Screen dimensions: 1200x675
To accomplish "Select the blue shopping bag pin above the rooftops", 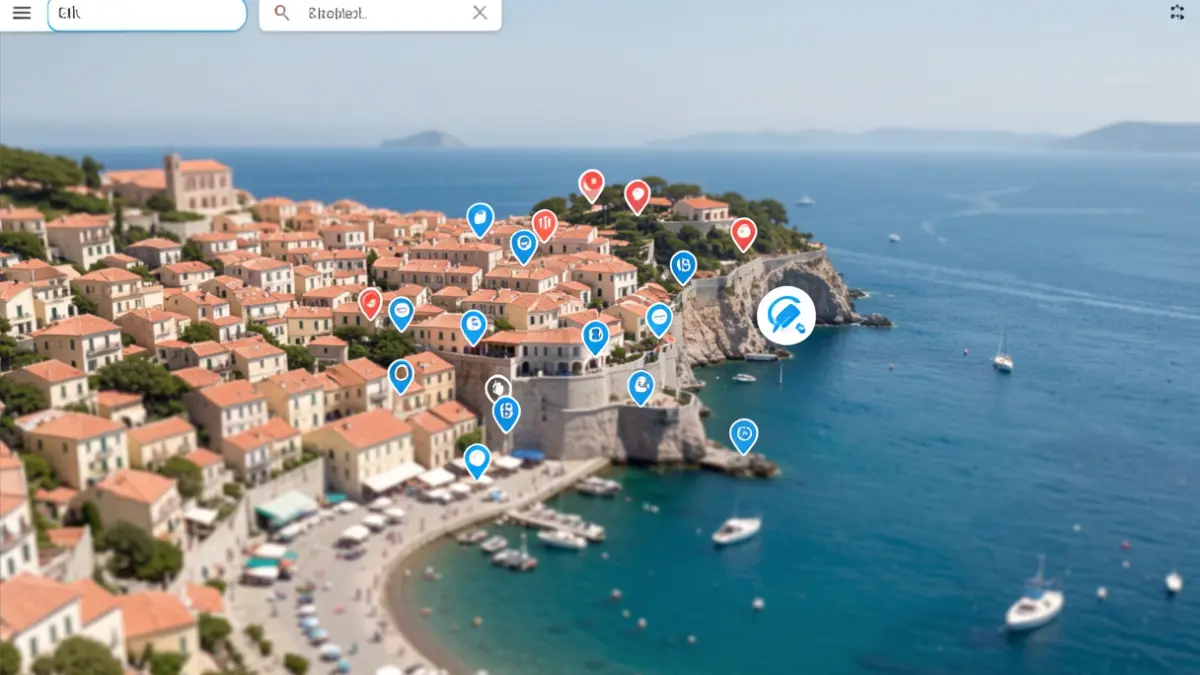I will click(480, 220).
